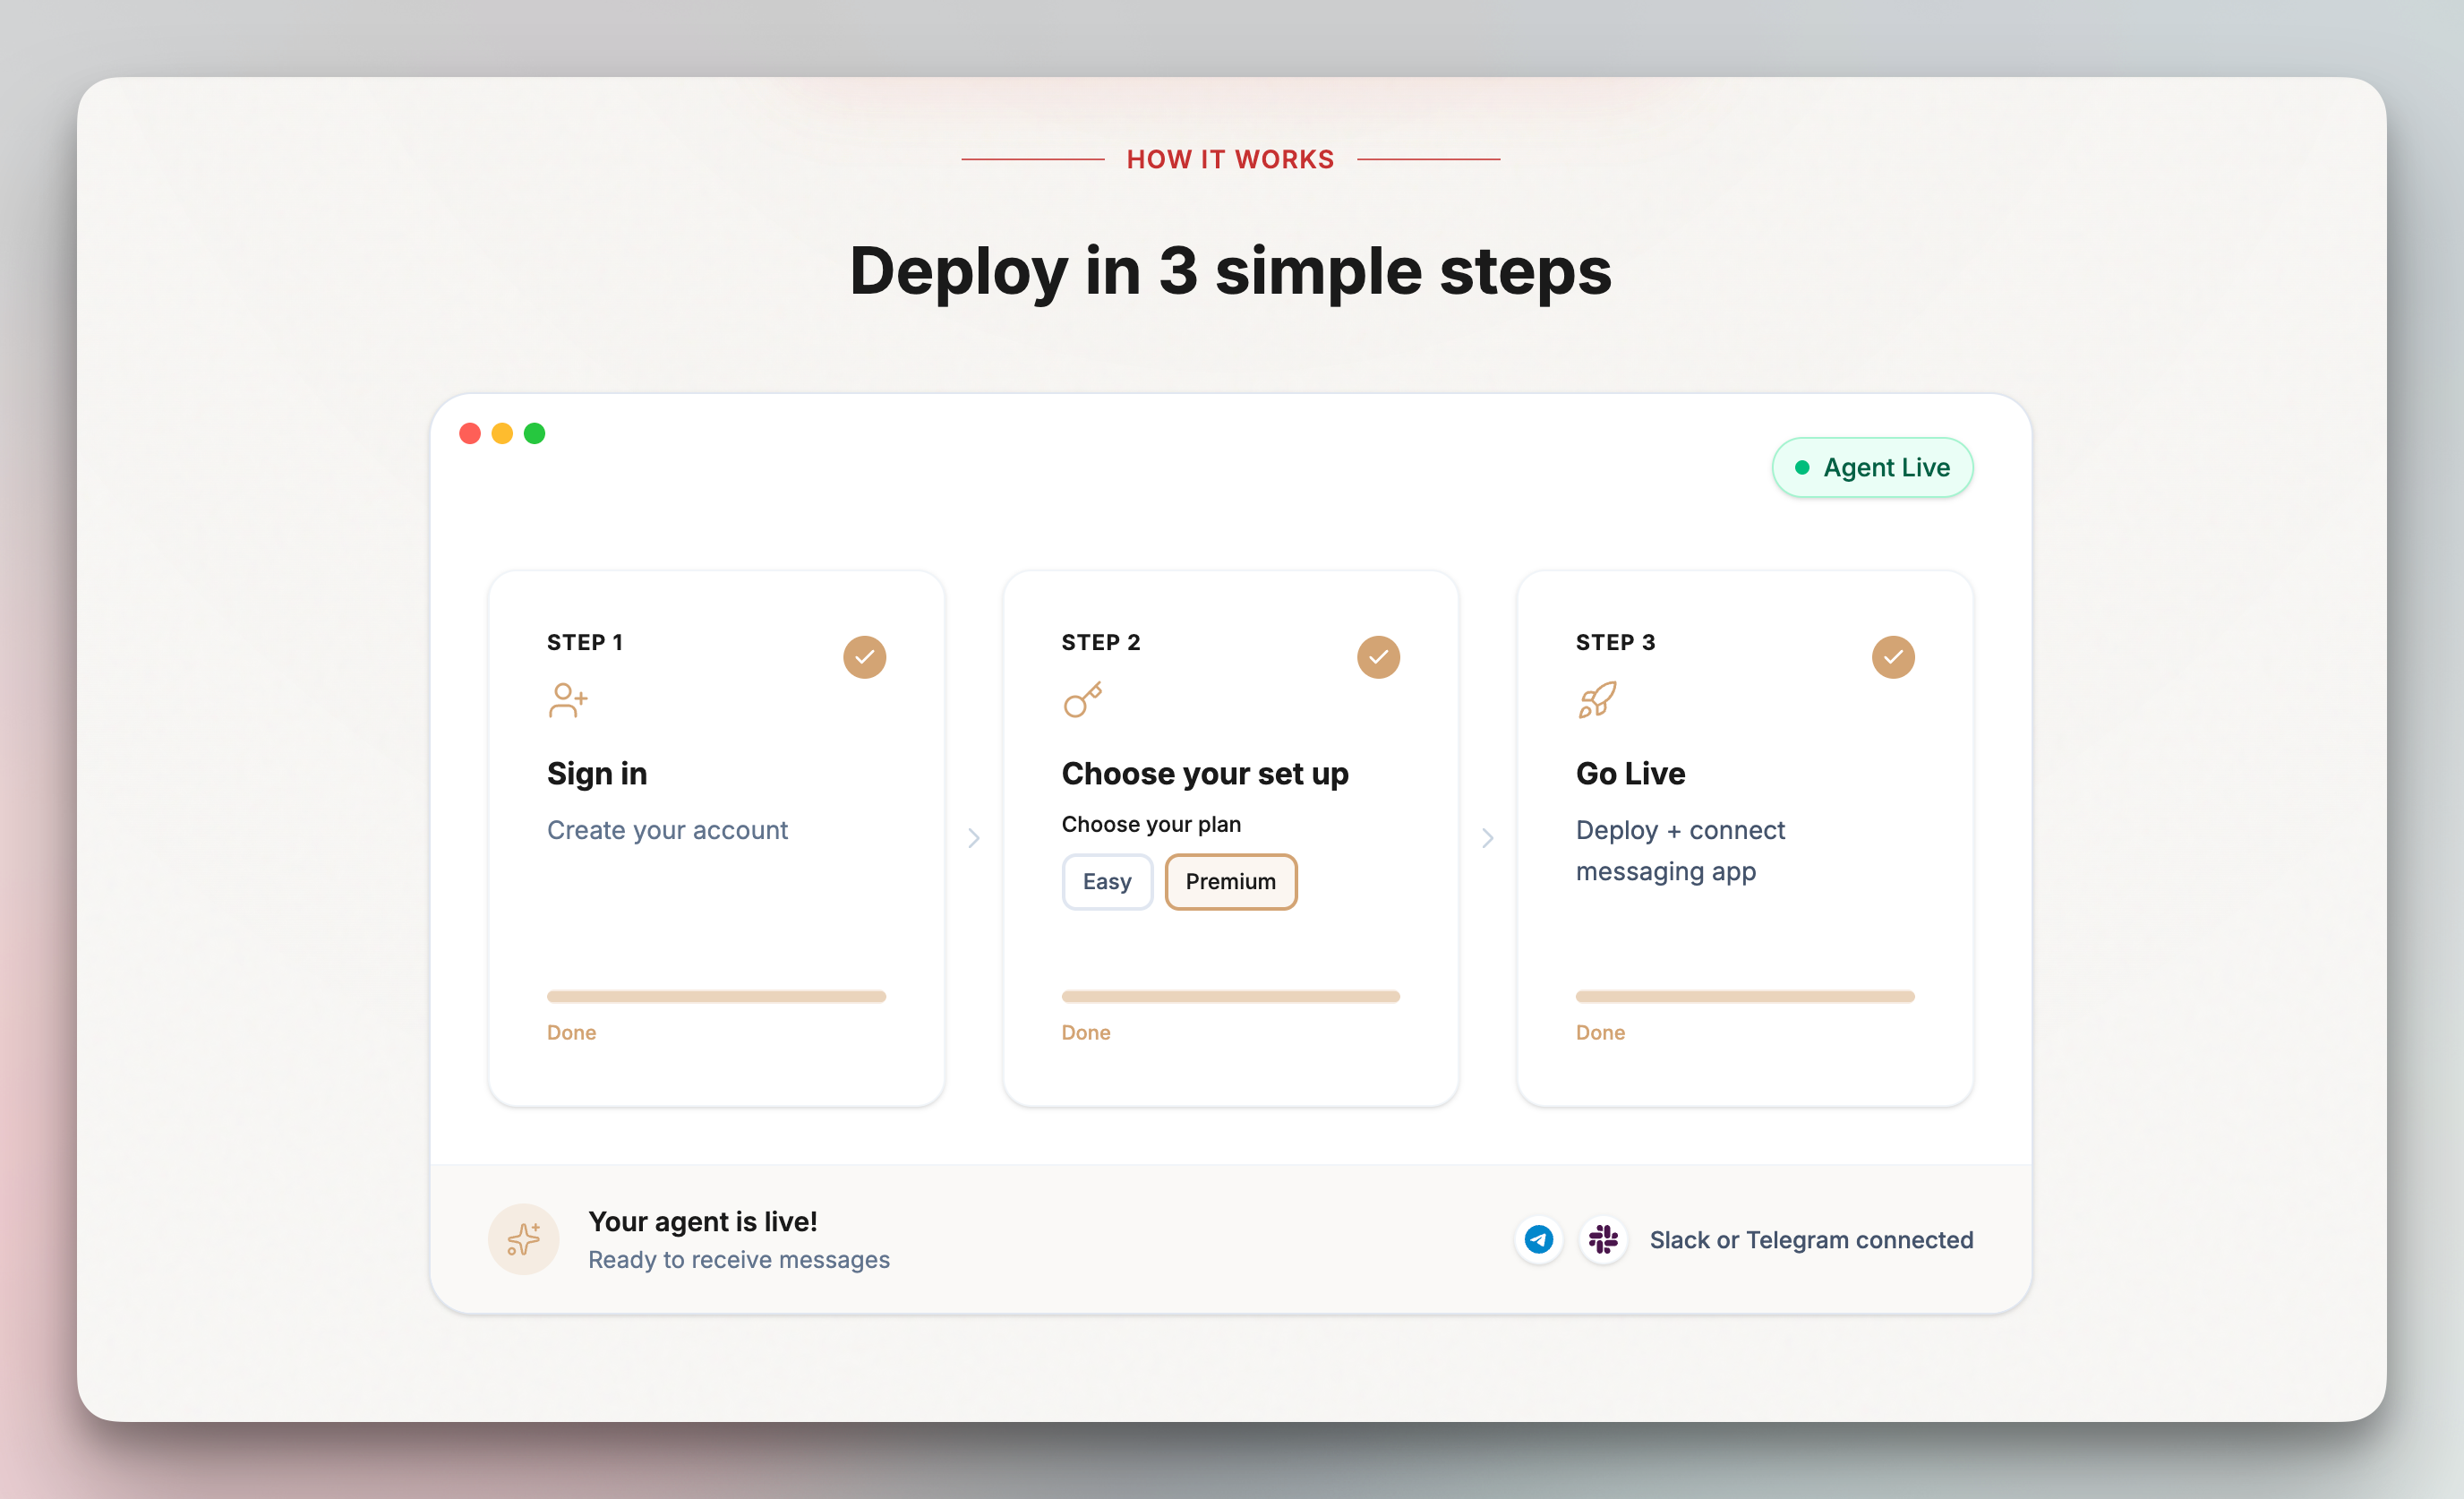
Task: Click the Step 1 progress bar
Action: pyautogui.click(x=716, y=996)
